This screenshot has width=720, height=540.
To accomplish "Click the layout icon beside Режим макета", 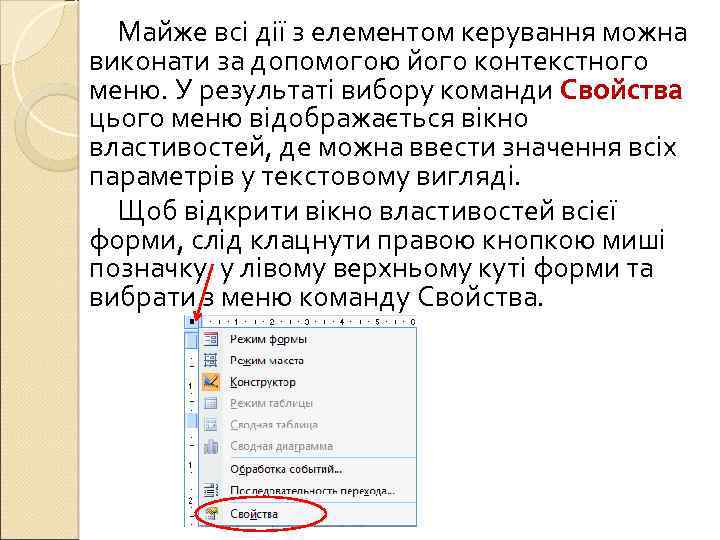I will coord(211,360).
